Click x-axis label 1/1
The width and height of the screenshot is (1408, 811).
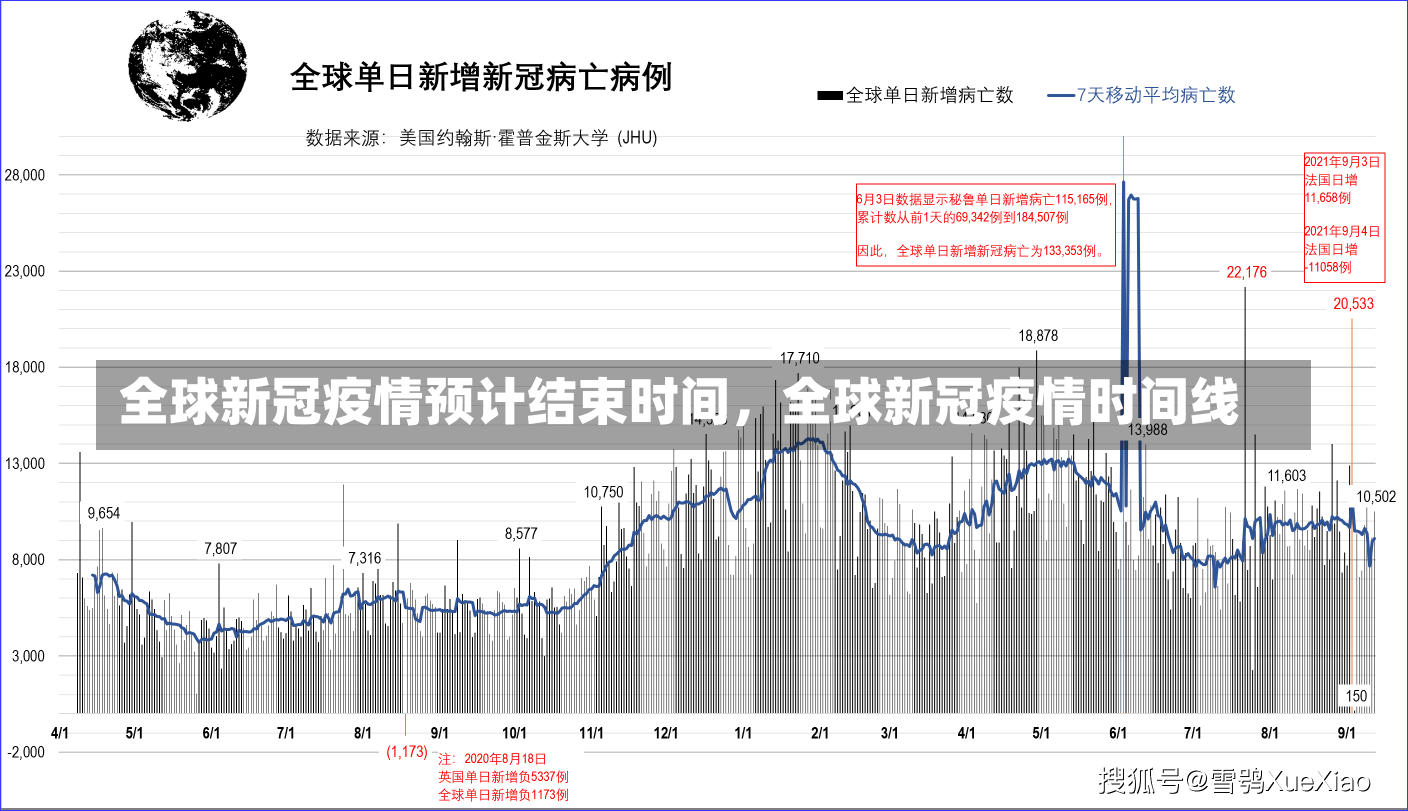pyautogui.click(x=743, y=732)
